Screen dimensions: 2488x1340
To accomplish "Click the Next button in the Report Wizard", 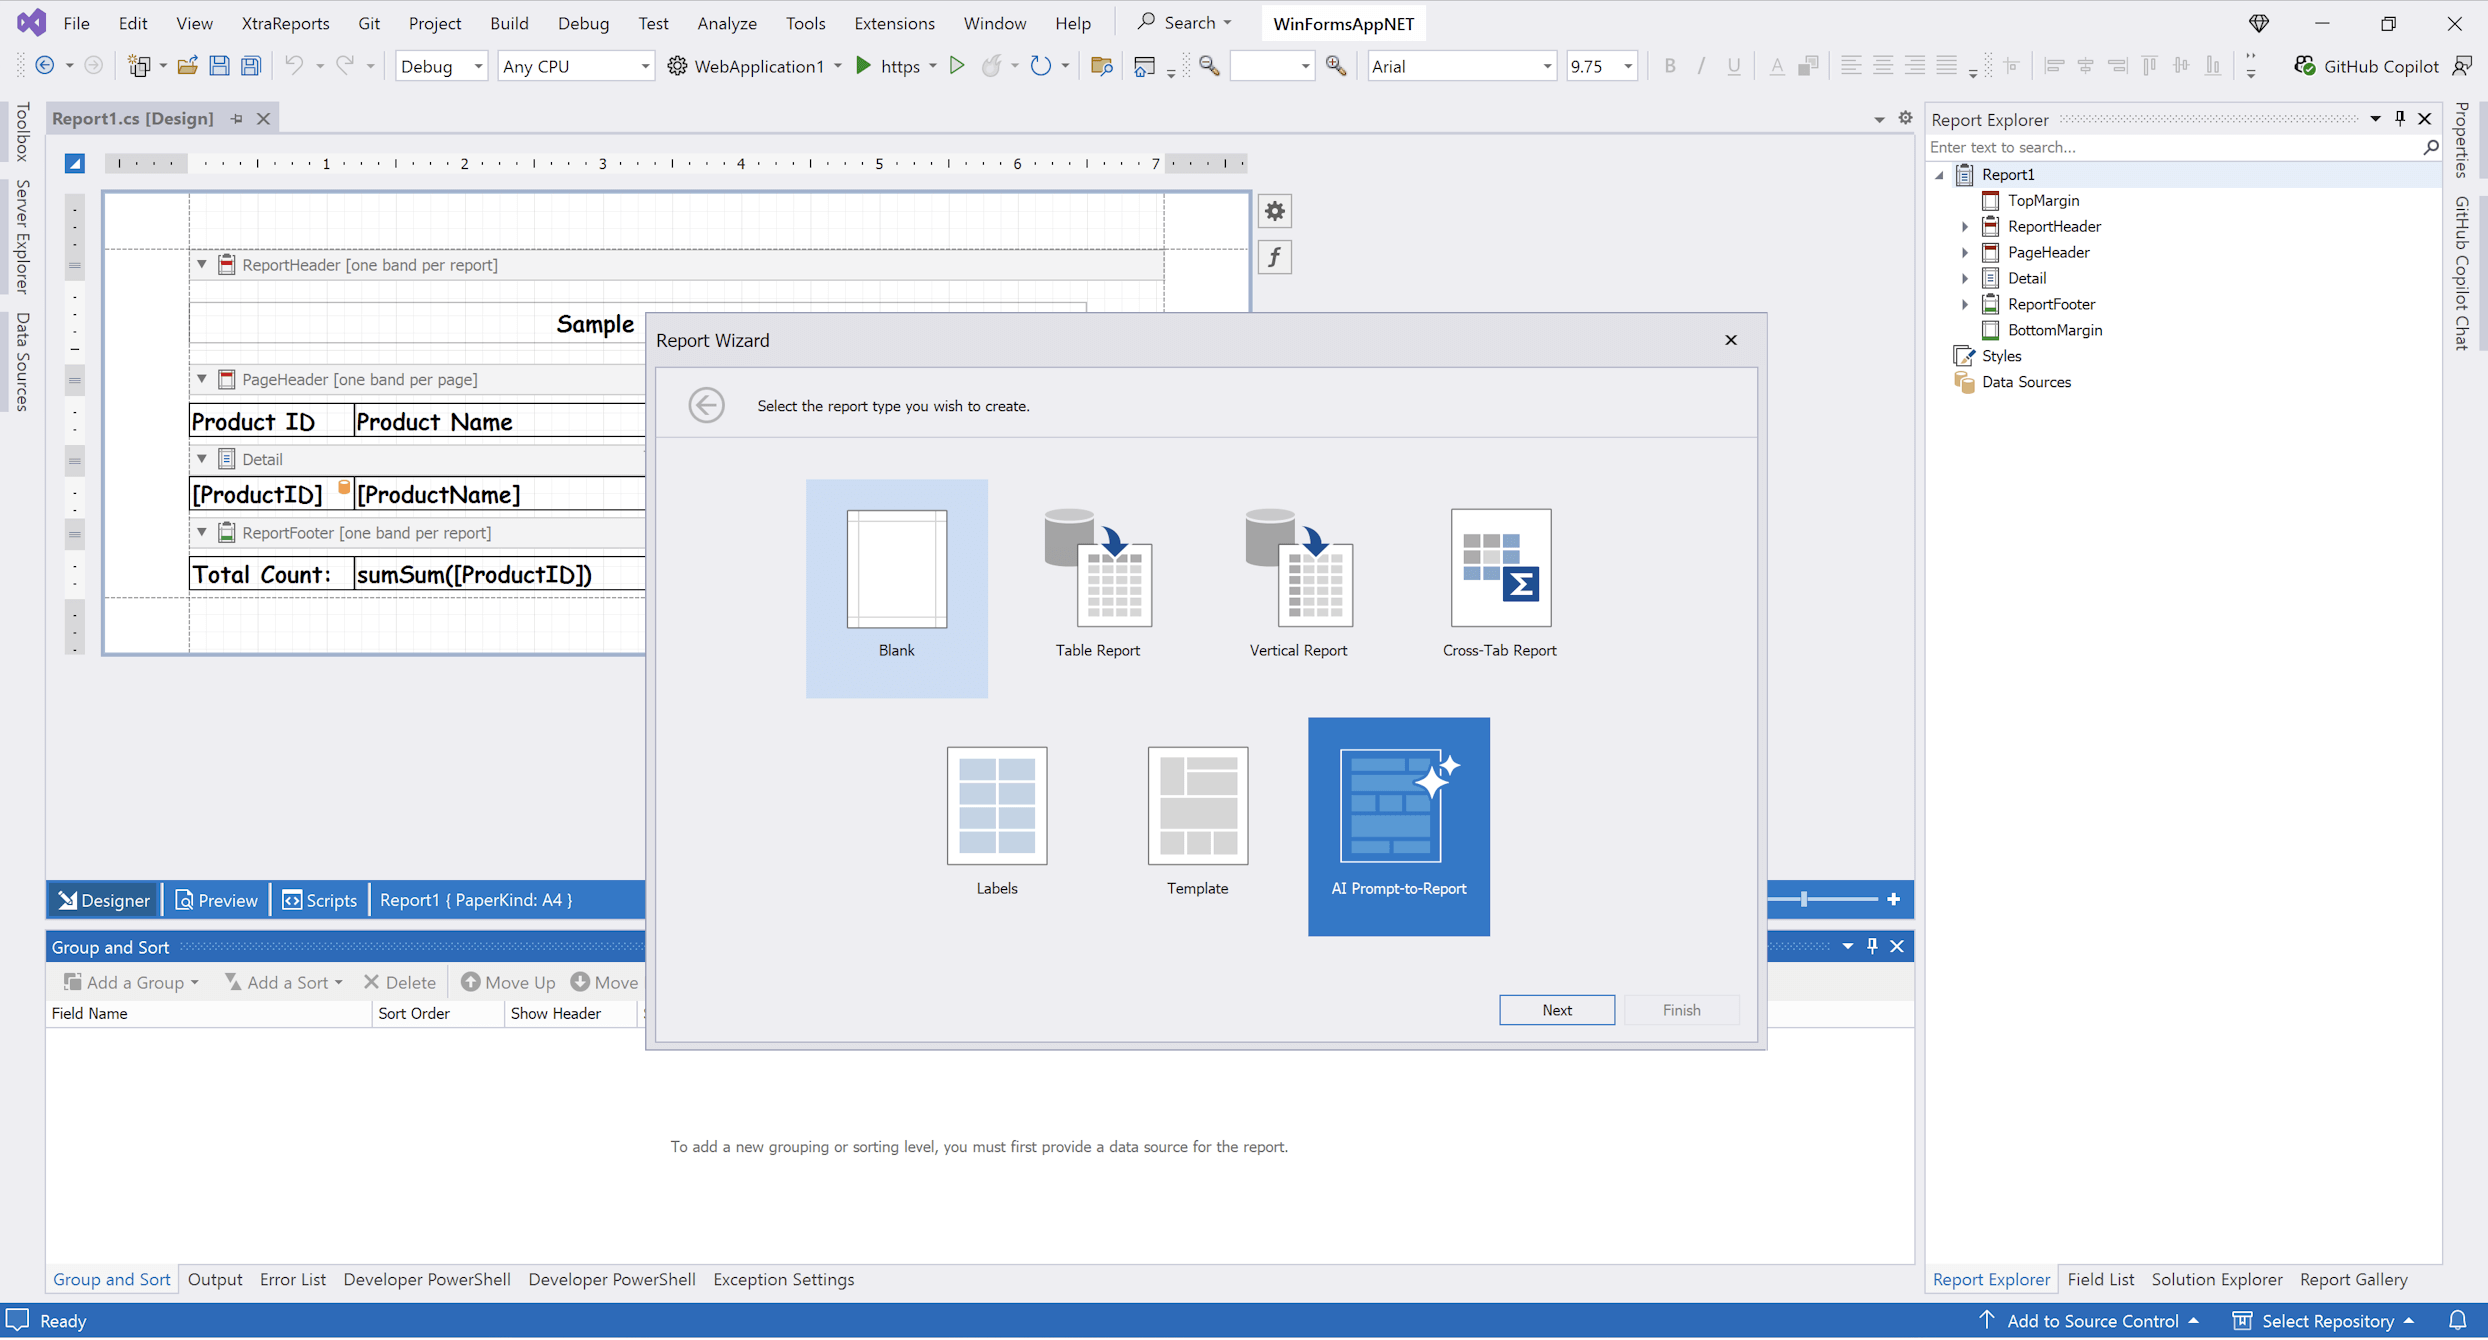I will [x=1556, y=1009].
